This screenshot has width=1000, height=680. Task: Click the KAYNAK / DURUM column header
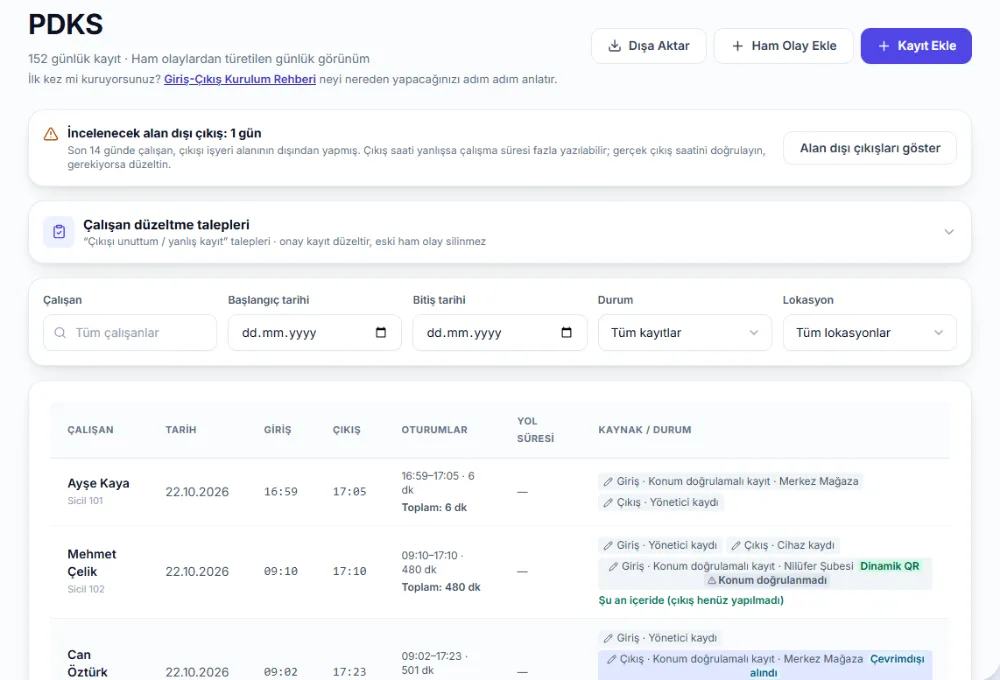tap(645, 430)
